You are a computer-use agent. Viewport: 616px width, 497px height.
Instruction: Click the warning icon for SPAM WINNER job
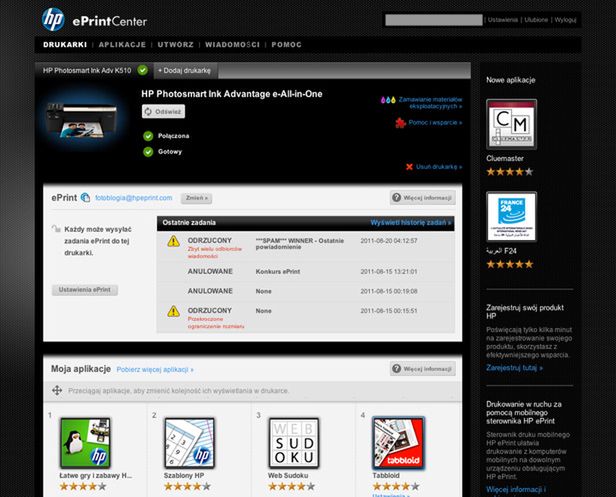click(174, 241)
